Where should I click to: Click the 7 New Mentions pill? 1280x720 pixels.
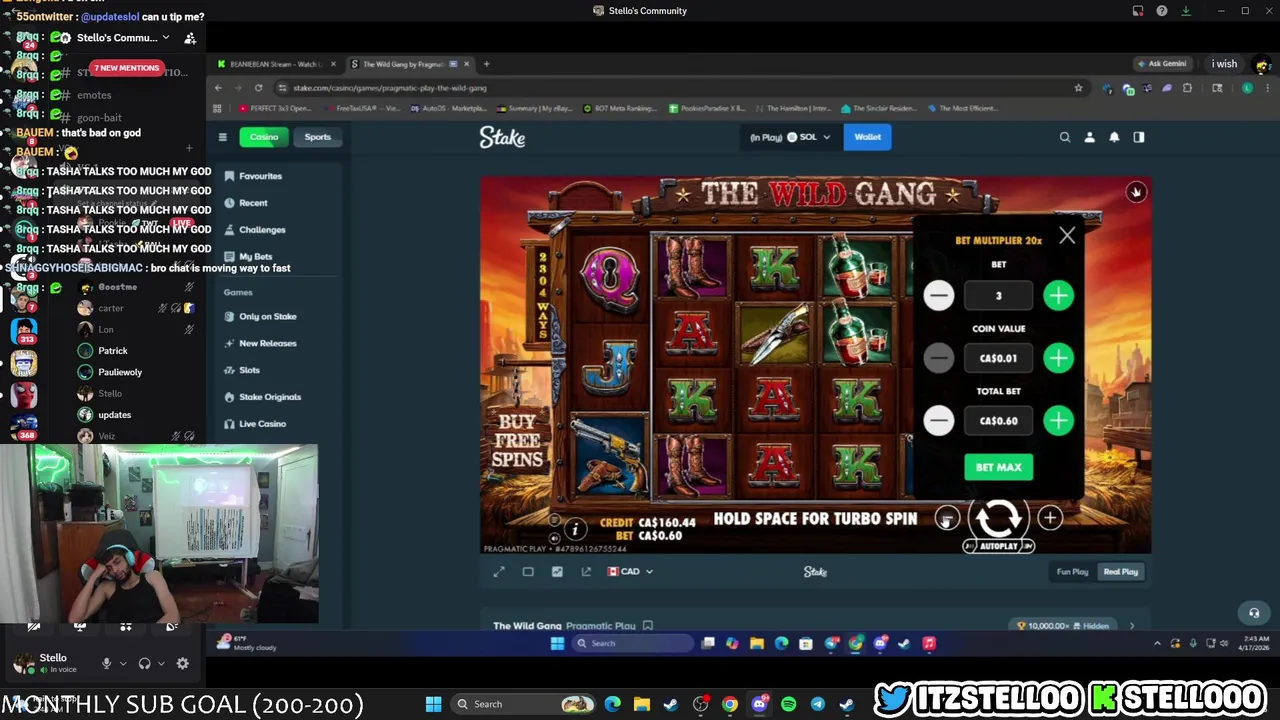(126, 68)
